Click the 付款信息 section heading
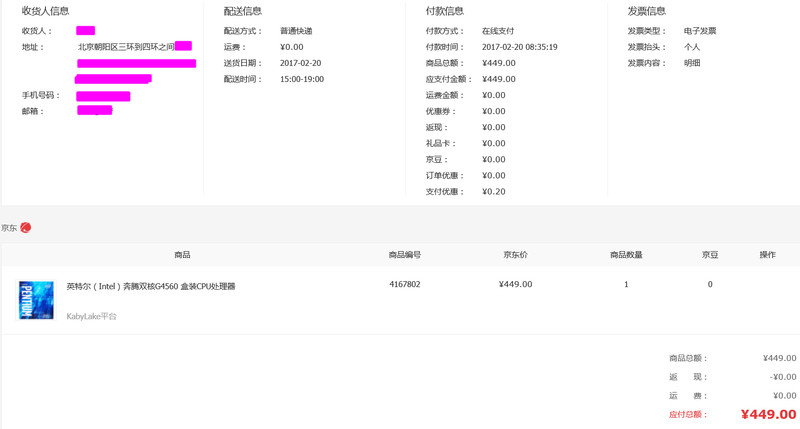Viewport: 800px width, 429px height. [444, 11]
